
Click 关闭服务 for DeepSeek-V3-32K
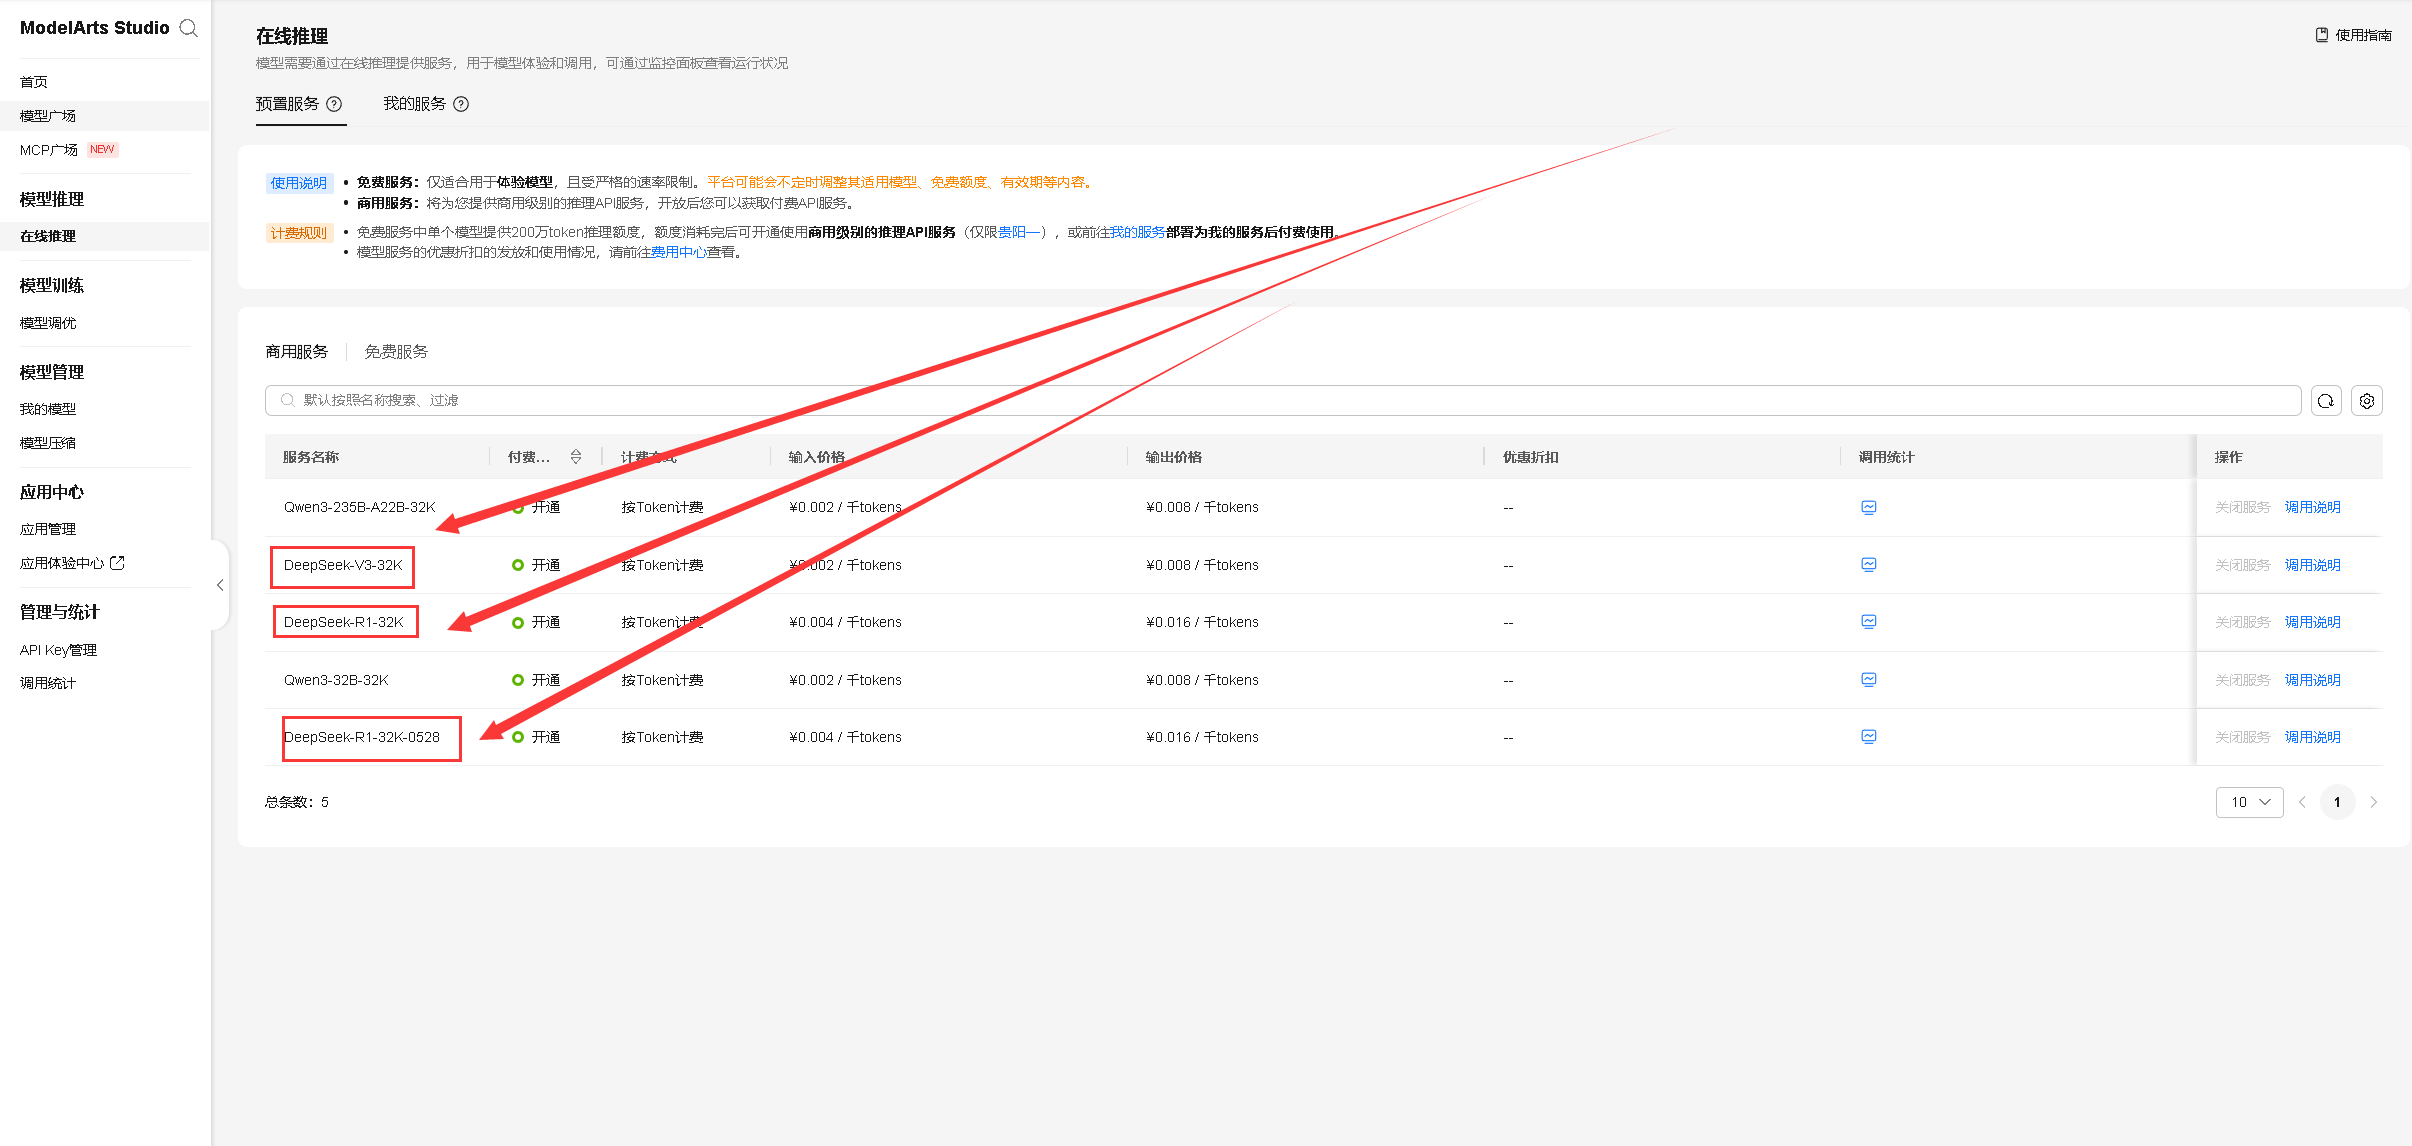coord(2243,565)
